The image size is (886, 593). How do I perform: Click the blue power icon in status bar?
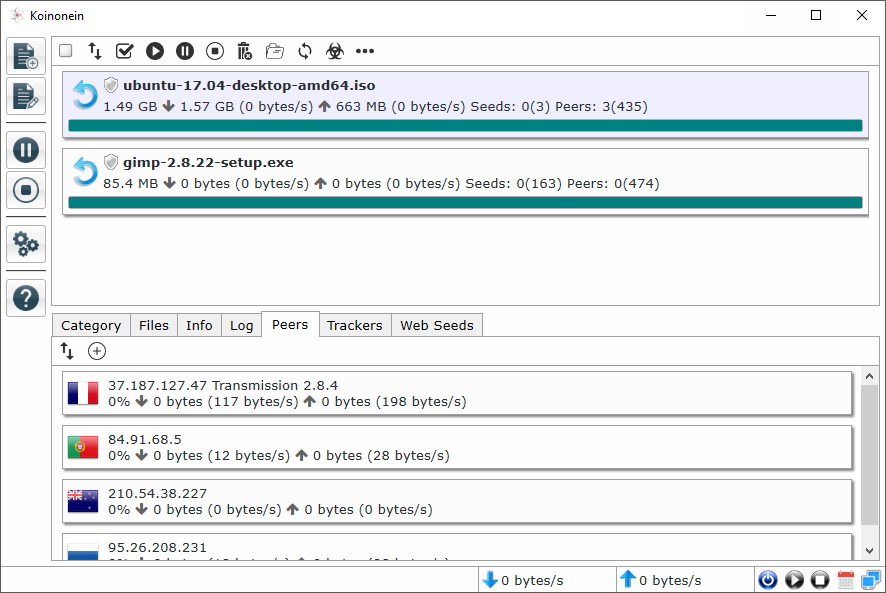768,580
